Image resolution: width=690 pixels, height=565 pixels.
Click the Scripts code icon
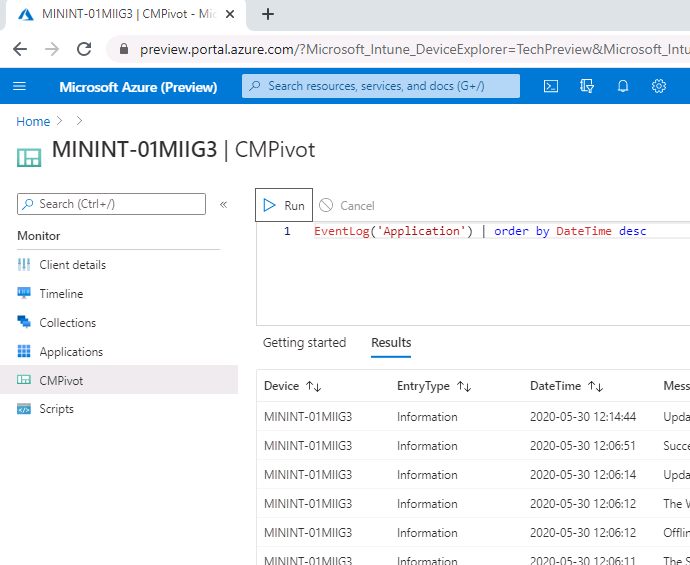(24, 409)
